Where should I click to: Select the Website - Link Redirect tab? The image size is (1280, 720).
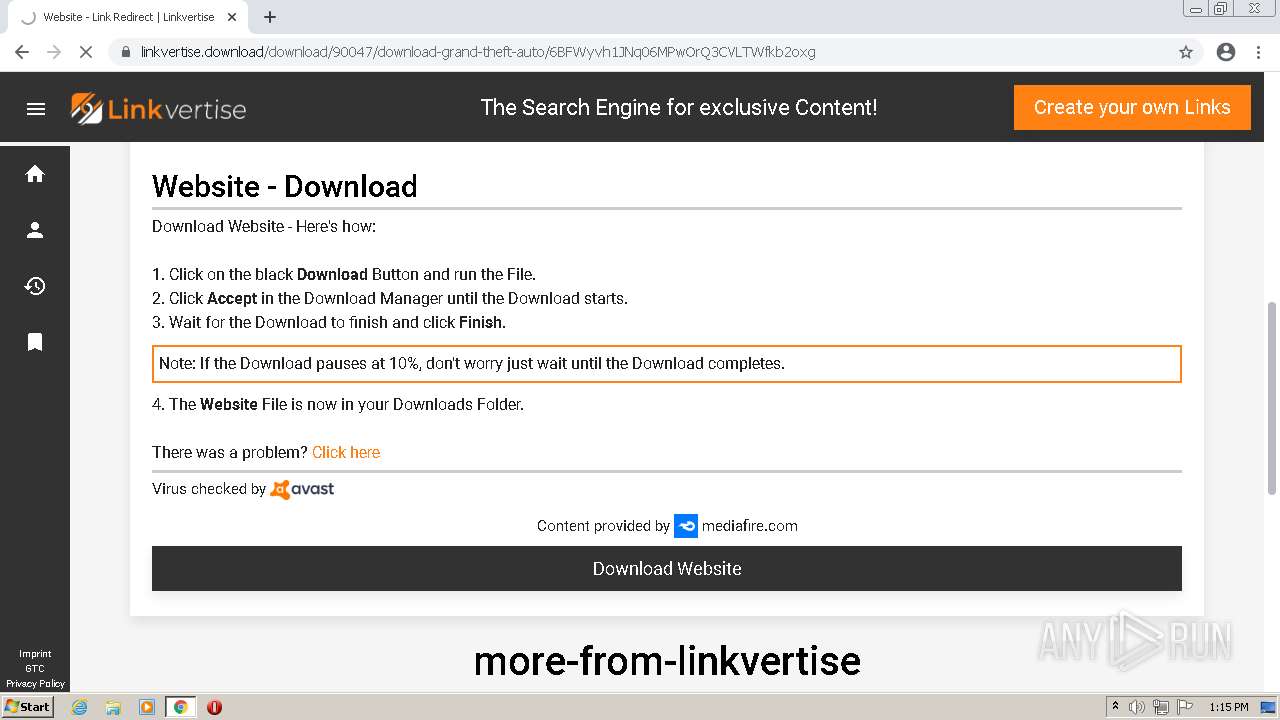coord(128,17)
